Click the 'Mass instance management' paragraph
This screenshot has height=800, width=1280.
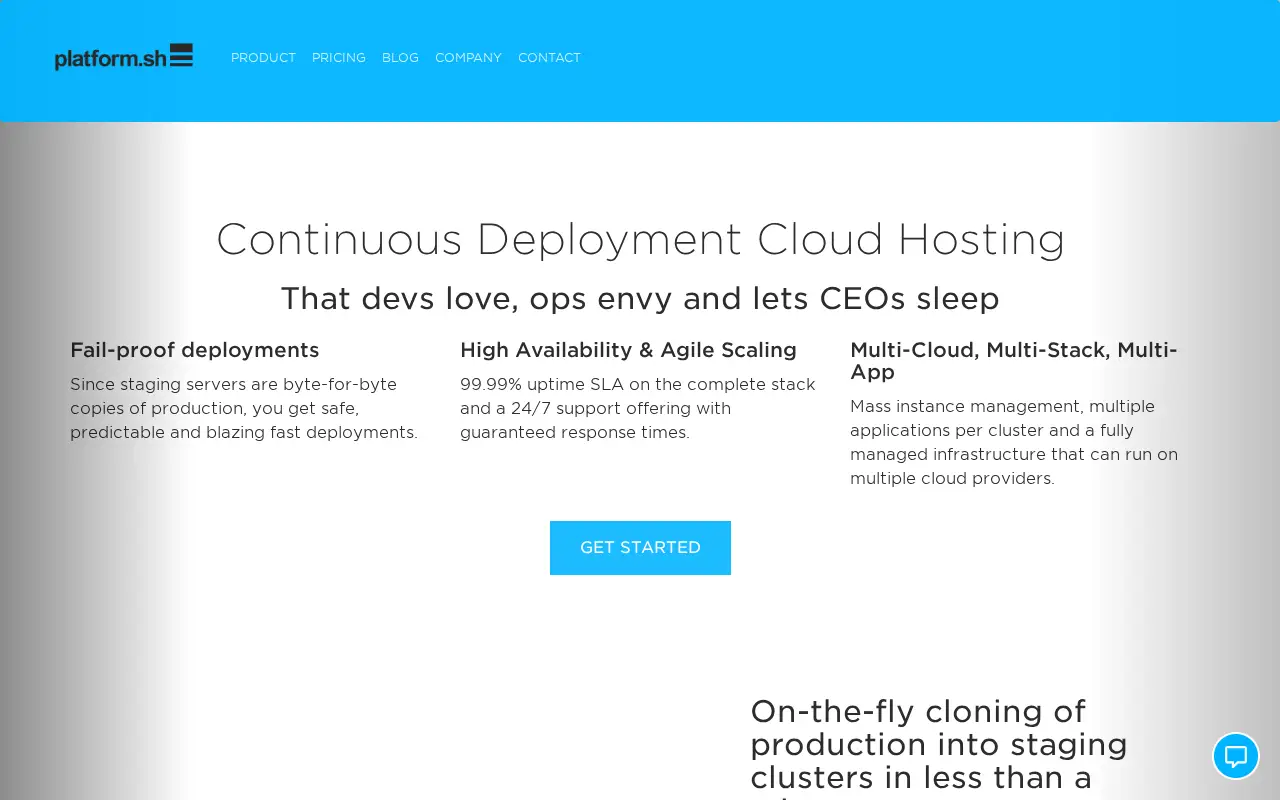click(1014, 442)
